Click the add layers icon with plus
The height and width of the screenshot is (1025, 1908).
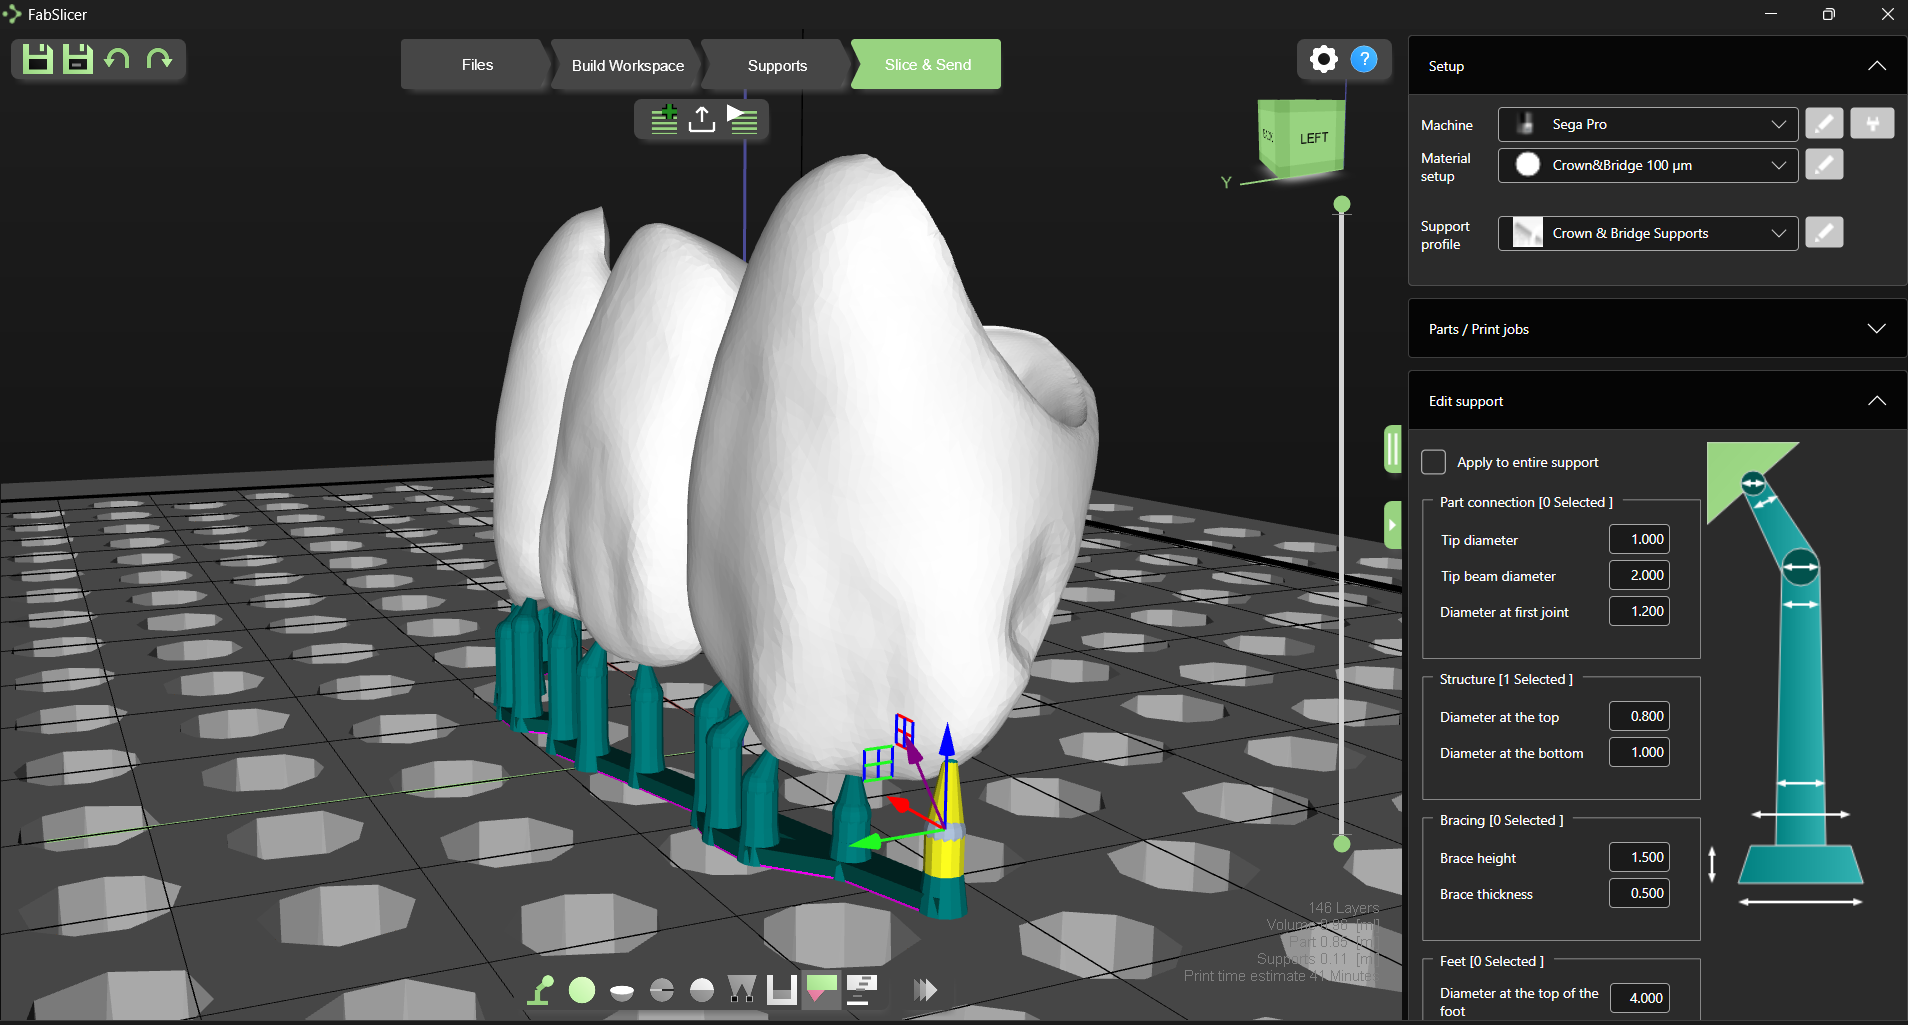(664, 119)
